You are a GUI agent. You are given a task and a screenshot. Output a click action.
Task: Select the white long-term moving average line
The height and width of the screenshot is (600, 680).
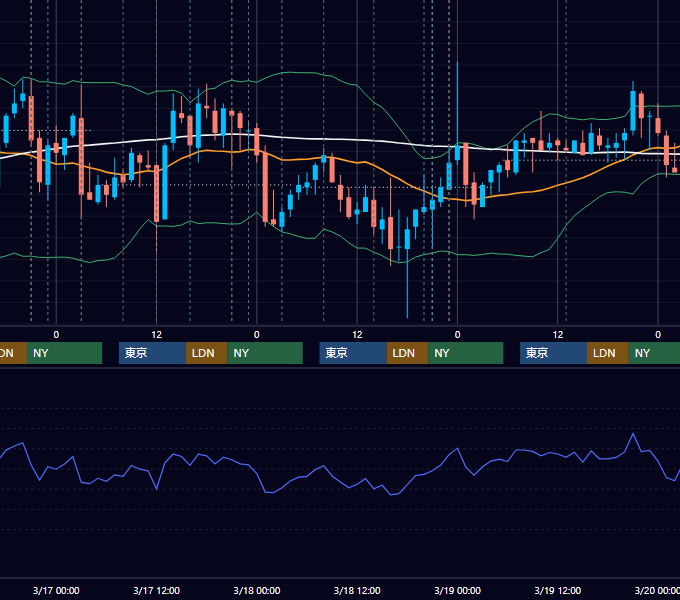coord(338,139)
